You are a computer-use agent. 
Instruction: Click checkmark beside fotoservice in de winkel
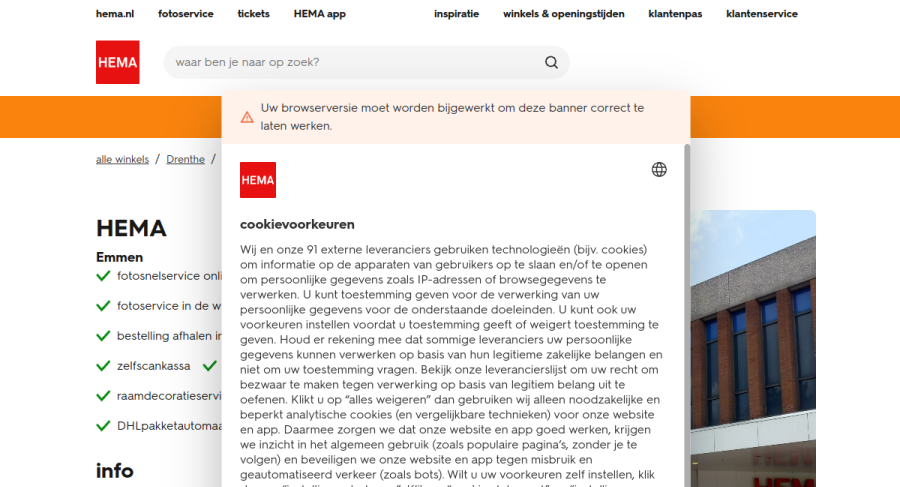point(103,306)
